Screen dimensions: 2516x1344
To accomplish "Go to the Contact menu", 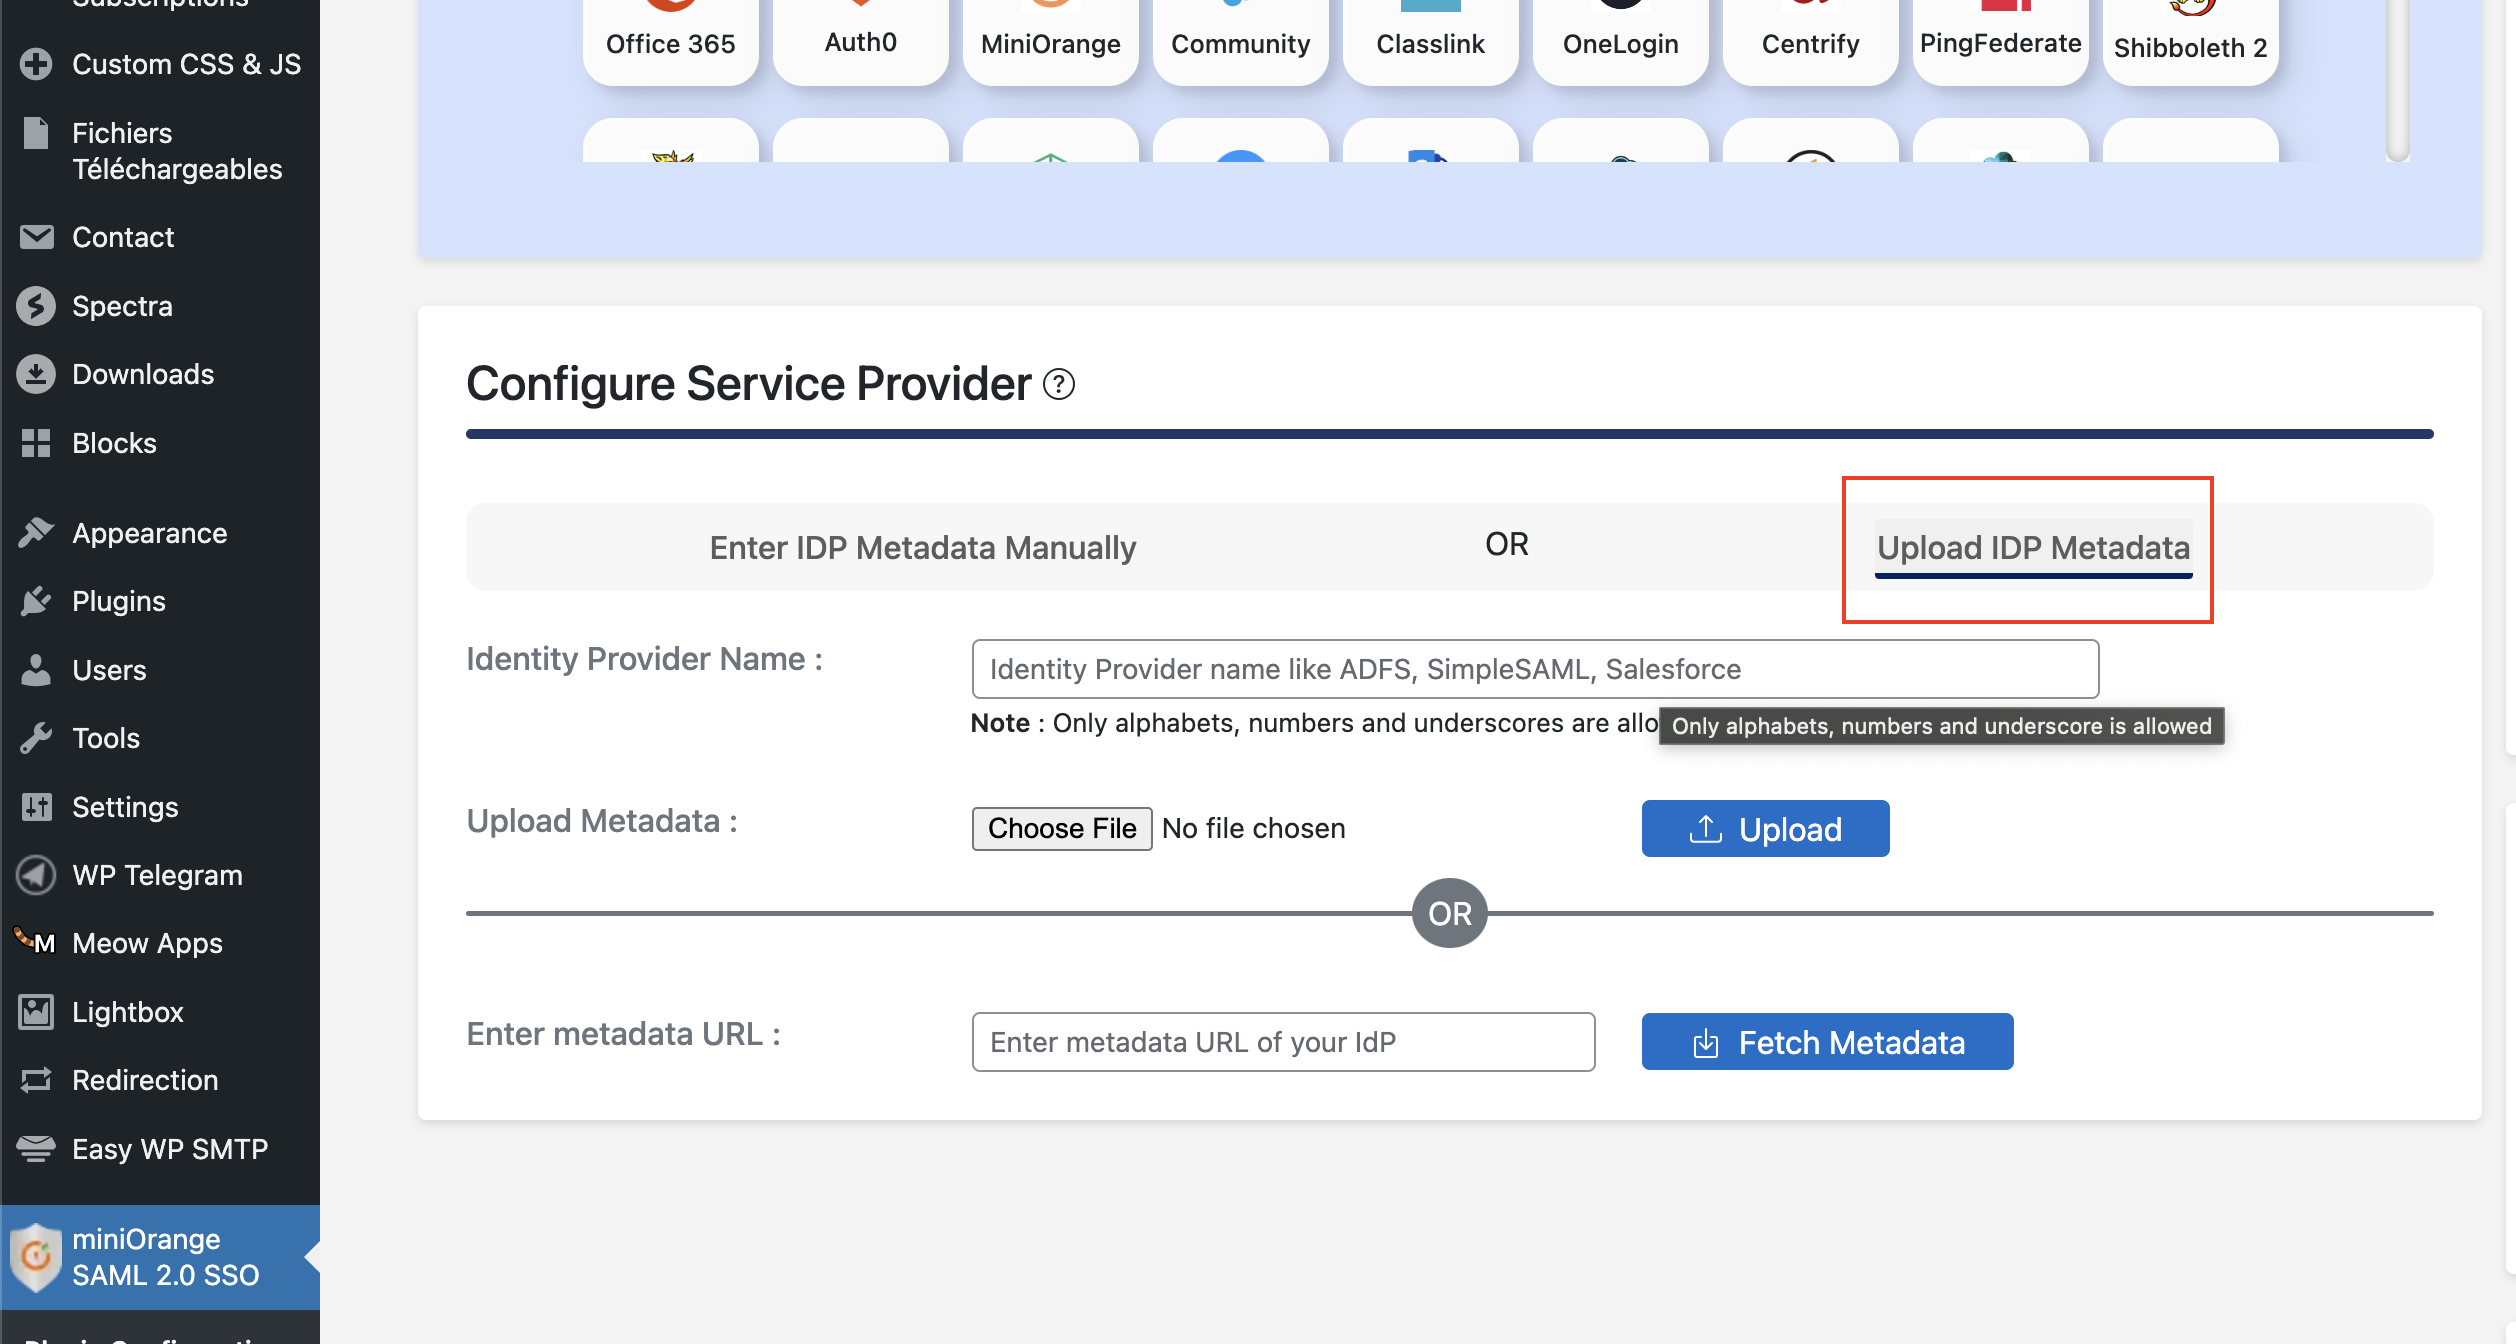I will (x=160, y=237).
